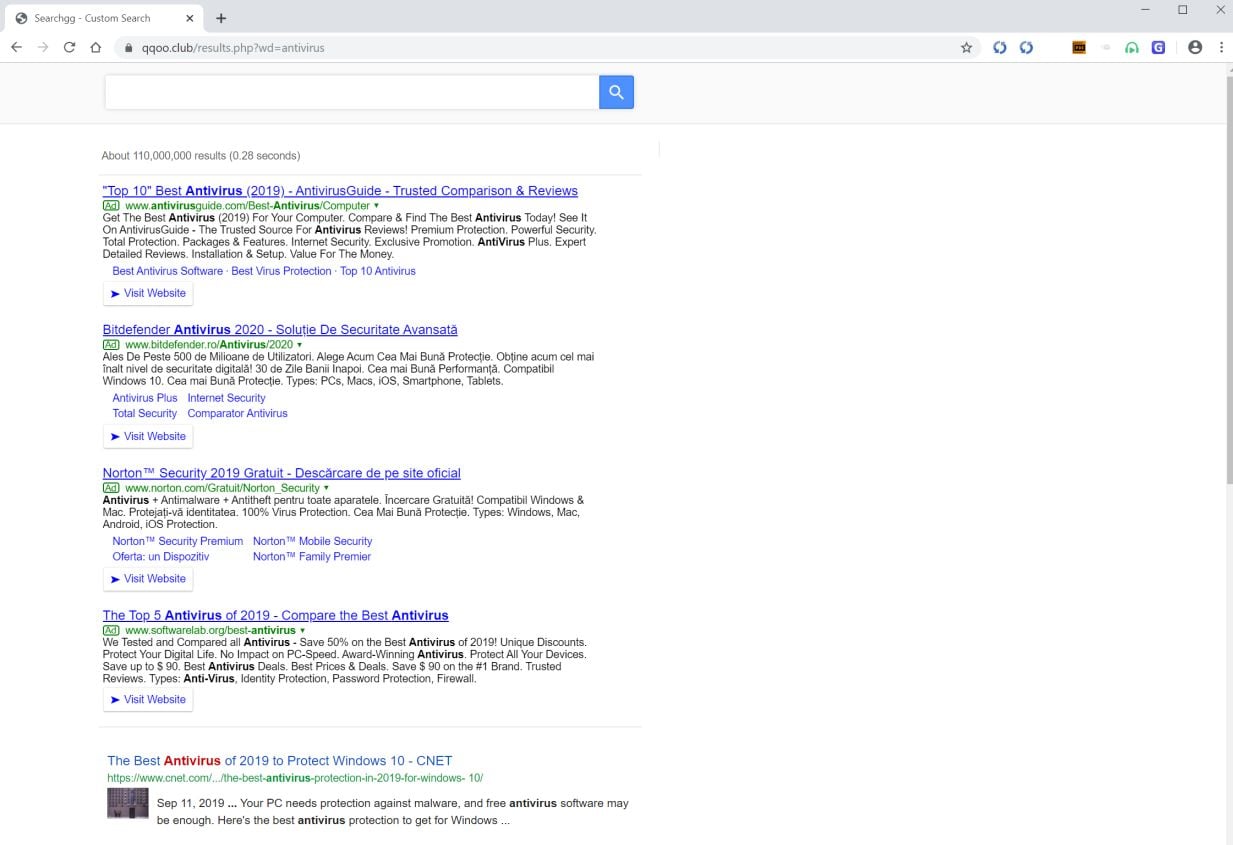Open the Norton Security 2019 Gratuit ad title

281,473
